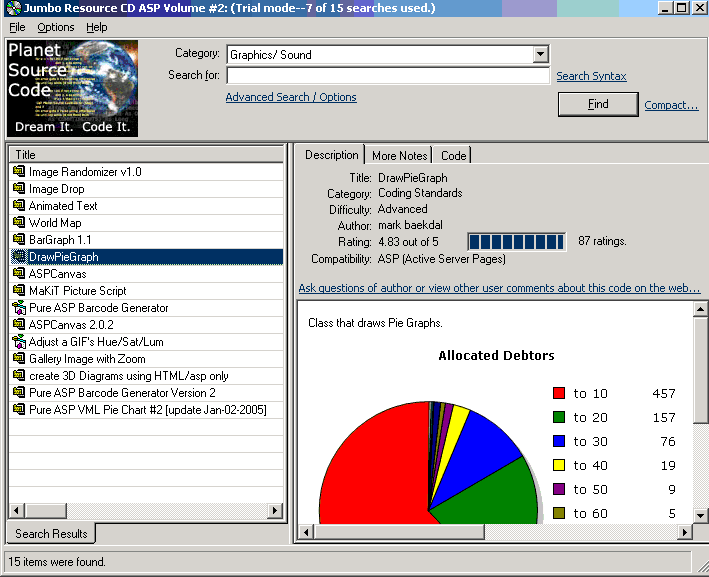Click the purple 'to 50' legend swatch

tap(559, 489)
